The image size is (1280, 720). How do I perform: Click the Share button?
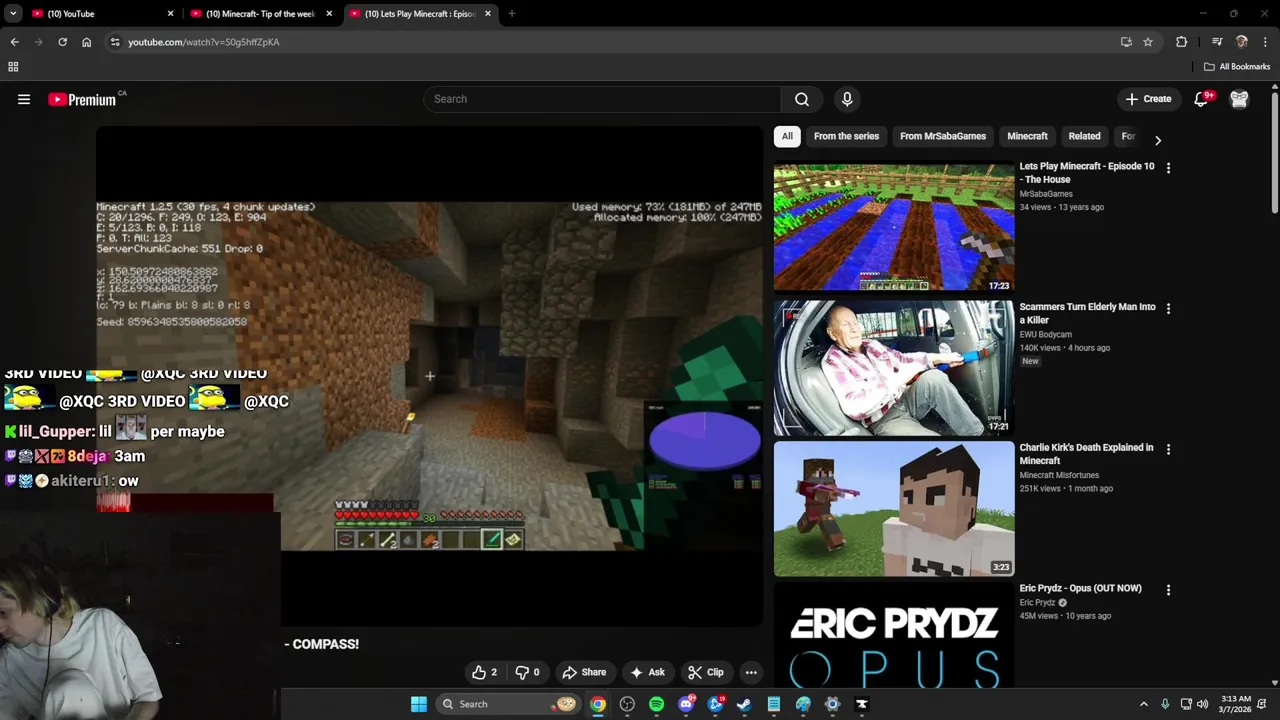click(x=584, y=672)
